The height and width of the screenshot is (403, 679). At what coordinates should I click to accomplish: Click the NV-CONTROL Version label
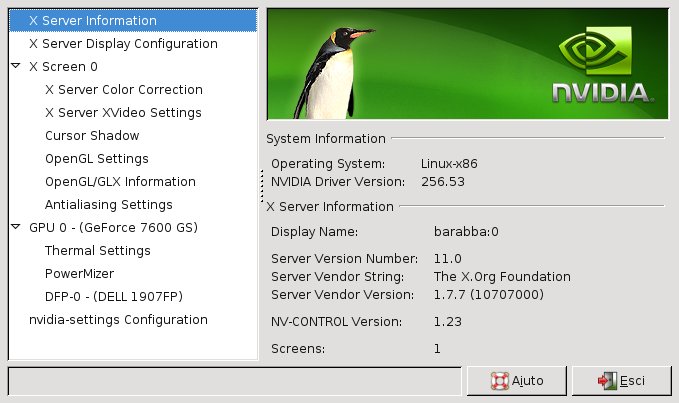pyautogui.click(x=336, y=322)
